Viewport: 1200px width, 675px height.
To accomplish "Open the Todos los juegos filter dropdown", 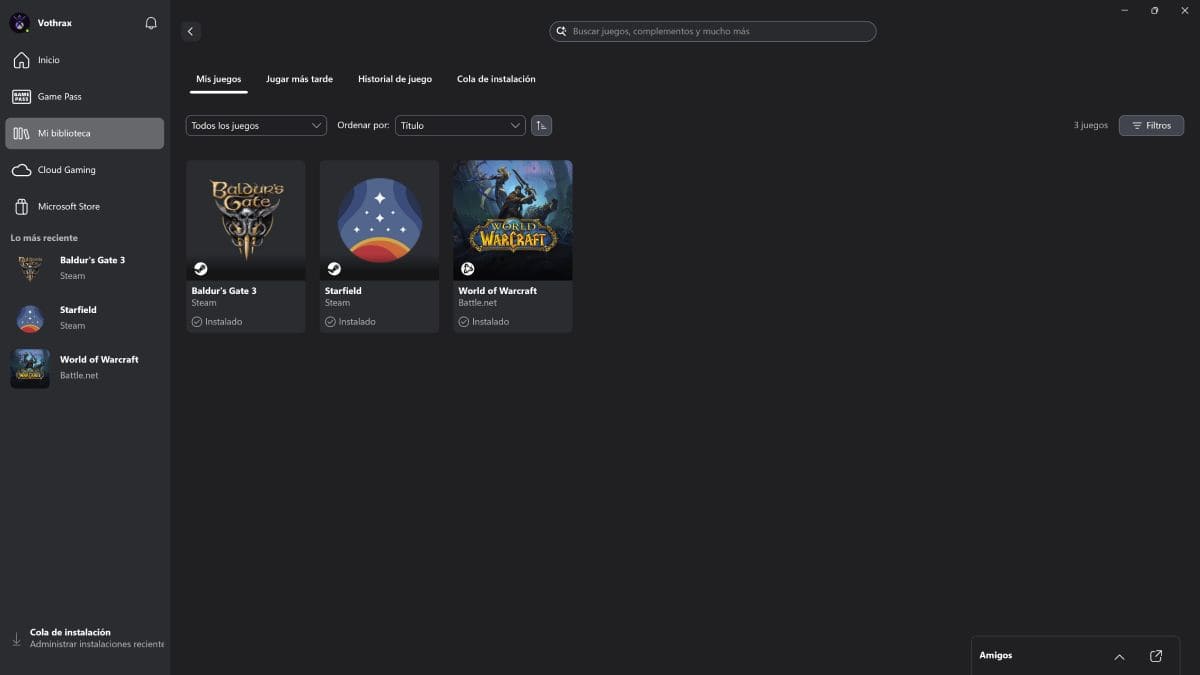I will point(255,125).
